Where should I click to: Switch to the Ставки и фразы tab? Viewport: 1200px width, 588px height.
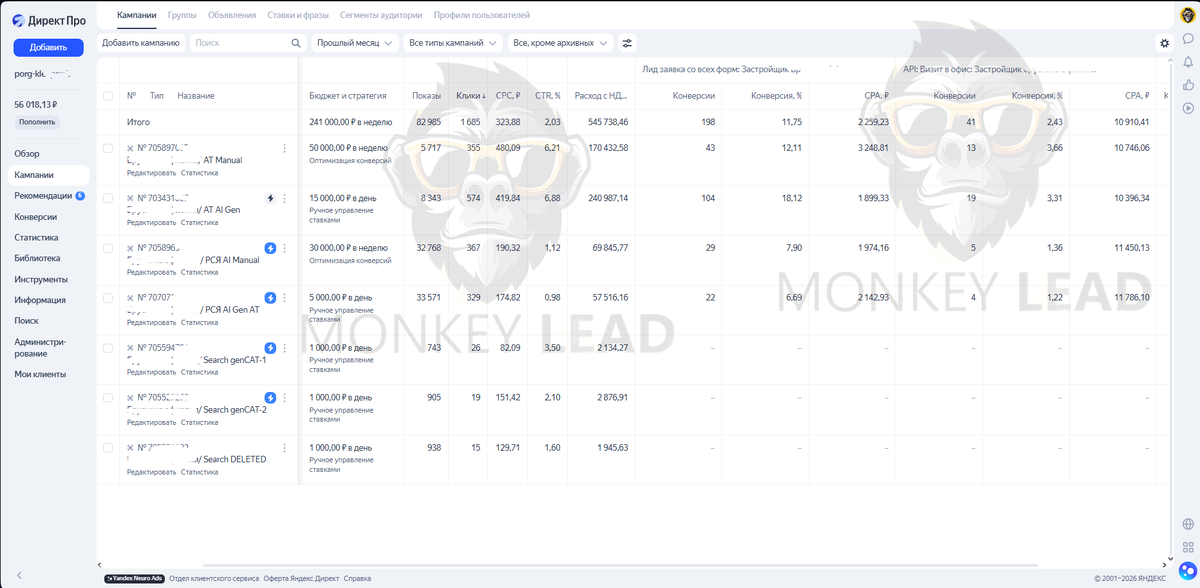(x=298, y=15)
